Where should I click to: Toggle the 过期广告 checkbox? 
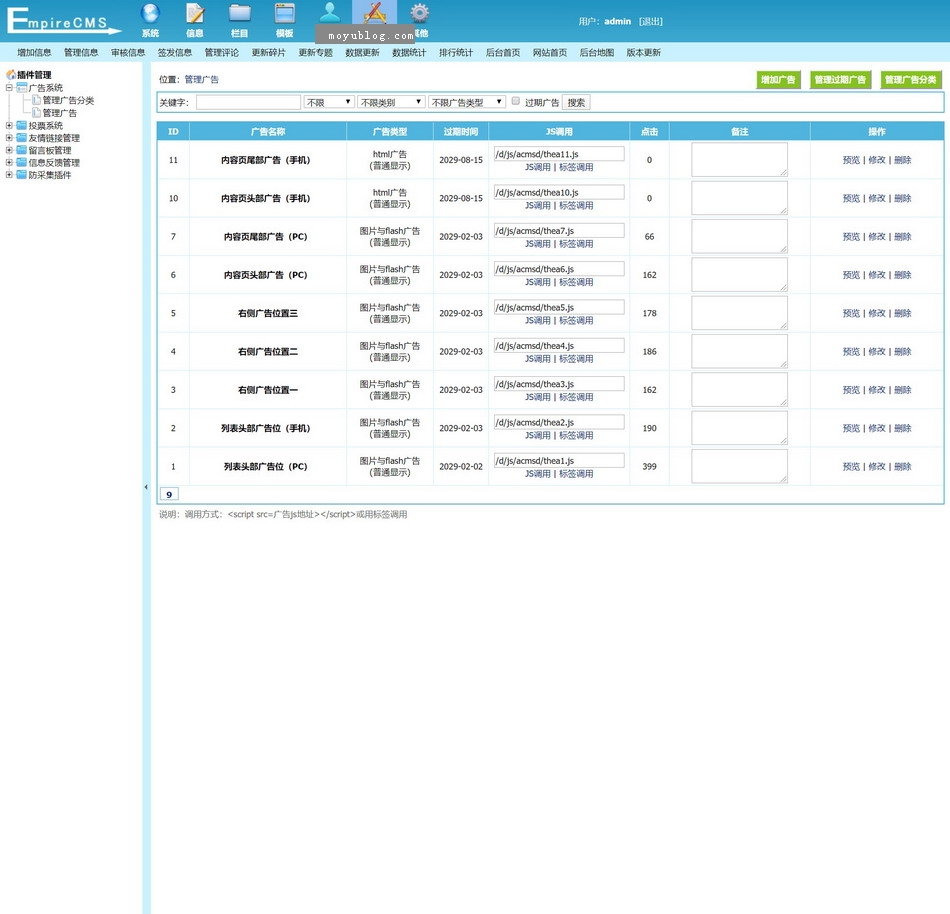coord(516,101)
